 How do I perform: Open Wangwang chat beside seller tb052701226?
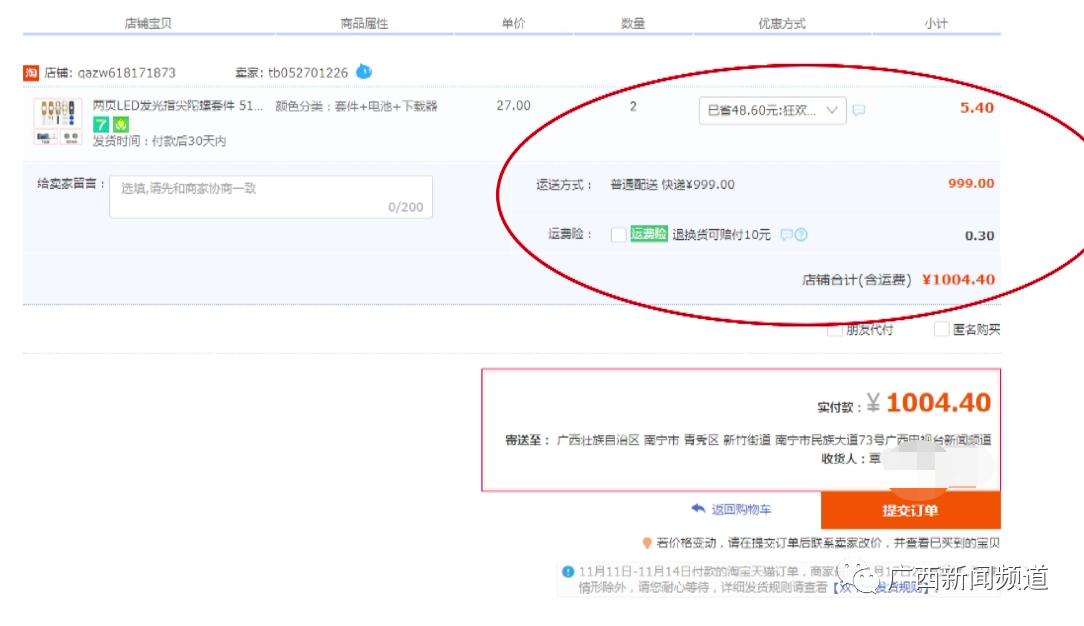click(x=362, y=72)
